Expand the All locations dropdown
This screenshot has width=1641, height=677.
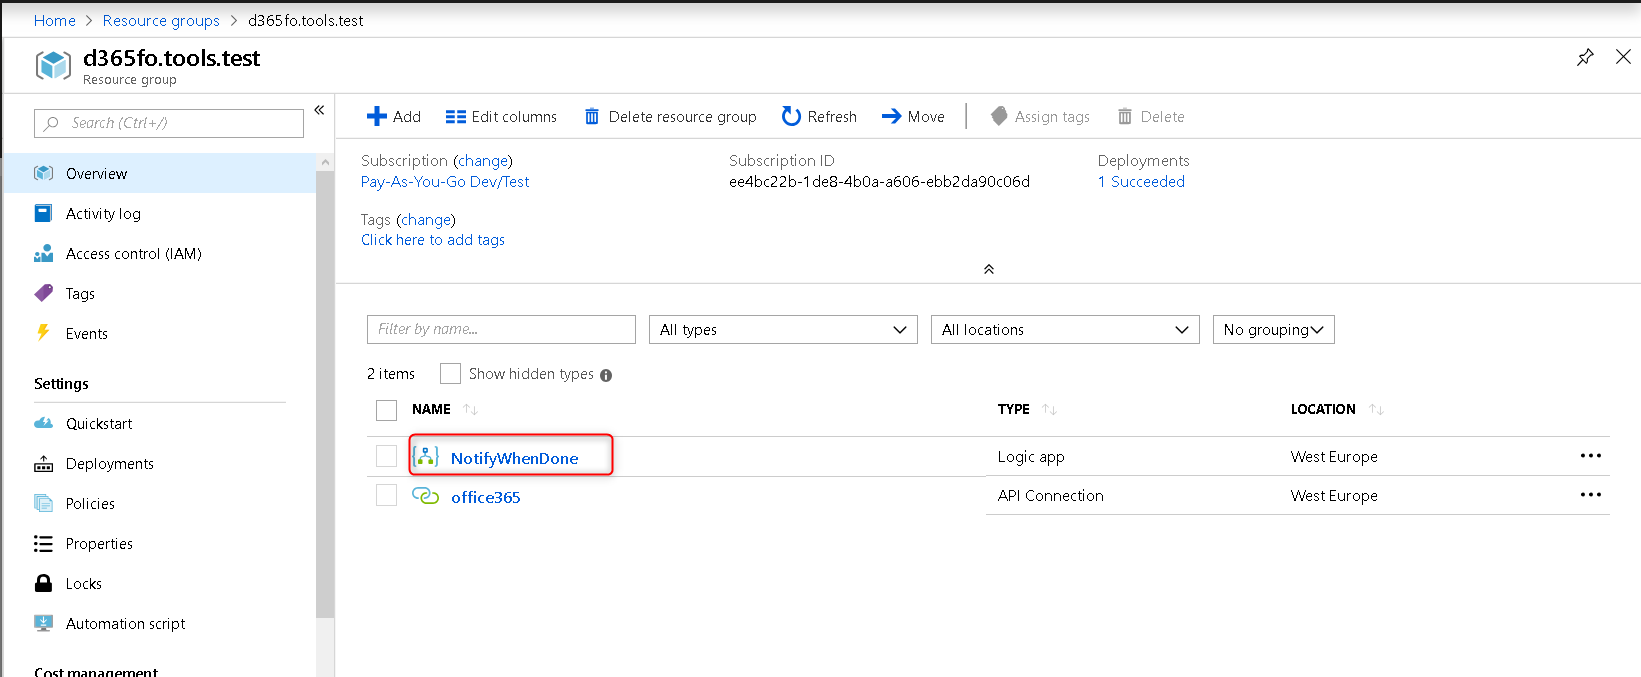pos(1064,330)
